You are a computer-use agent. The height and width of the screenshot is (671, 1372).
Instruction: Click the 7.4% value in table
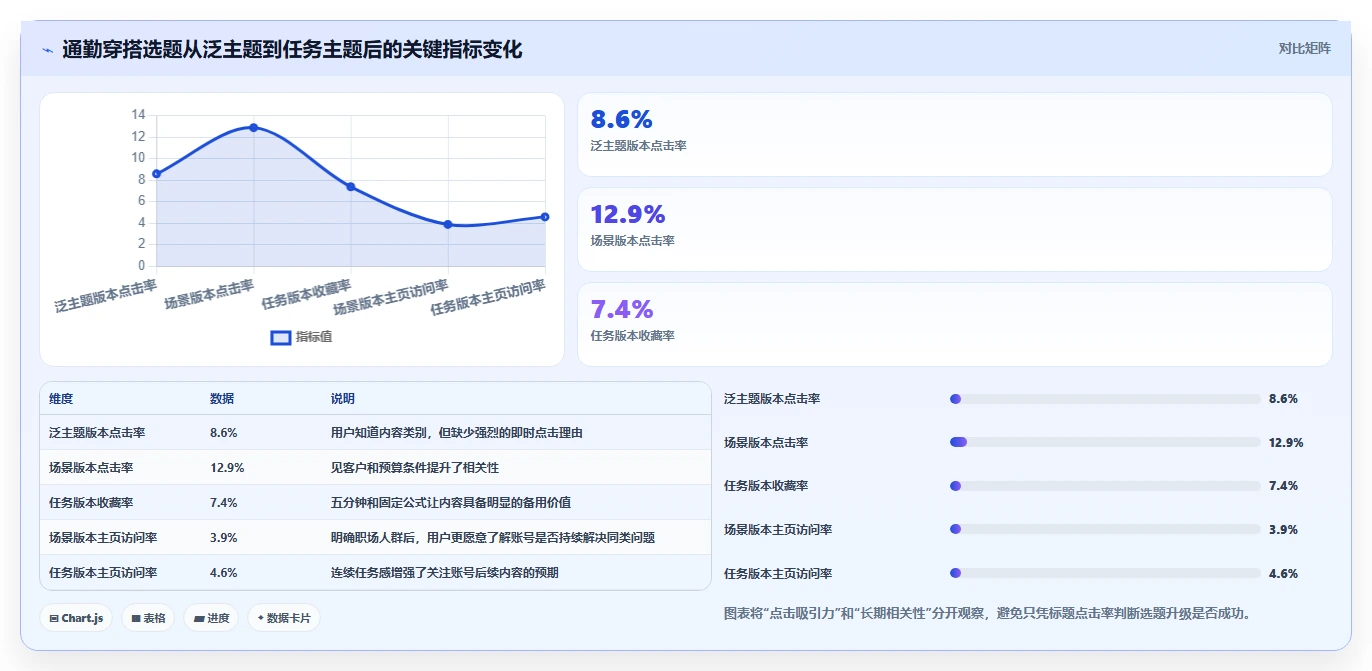pyautogui.click(x=223, y=502)
